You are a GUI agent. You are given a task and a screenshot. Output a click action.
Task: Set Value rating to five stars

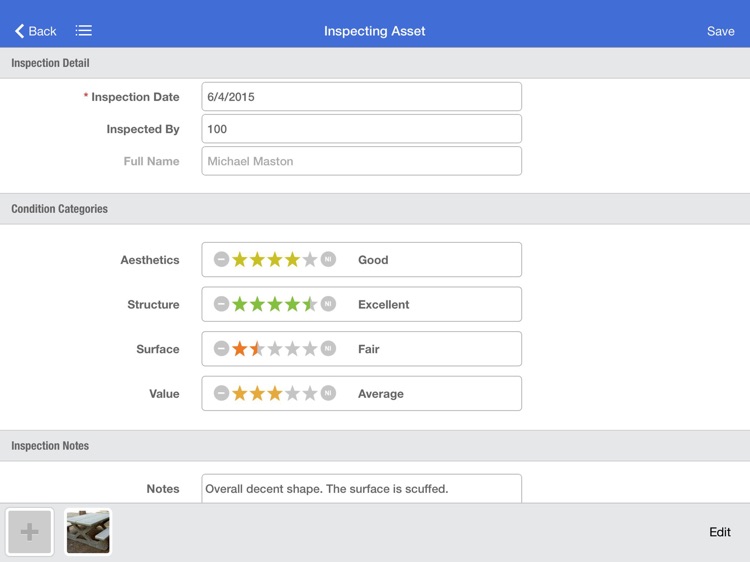point(310,393)
